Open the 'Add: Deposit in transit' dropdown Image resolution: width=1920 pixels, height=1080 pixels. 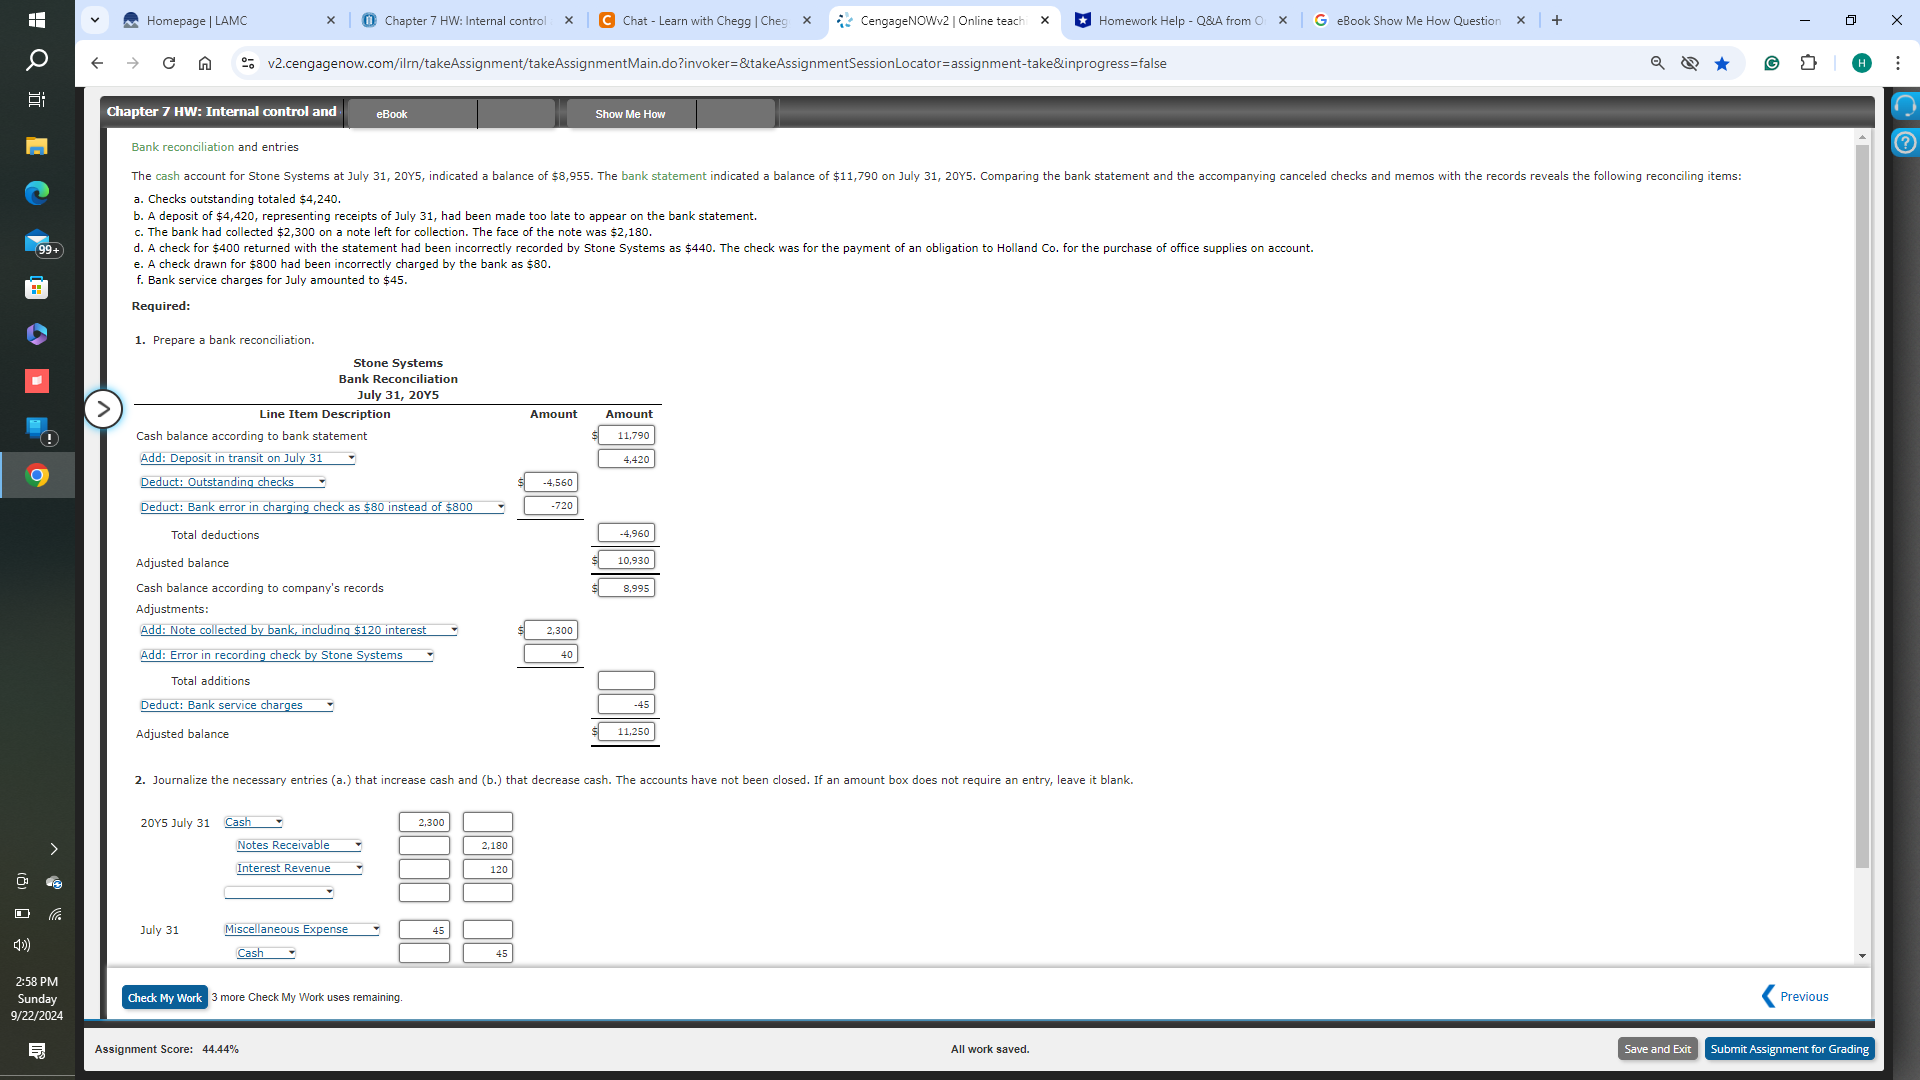[x=247, y=458]
